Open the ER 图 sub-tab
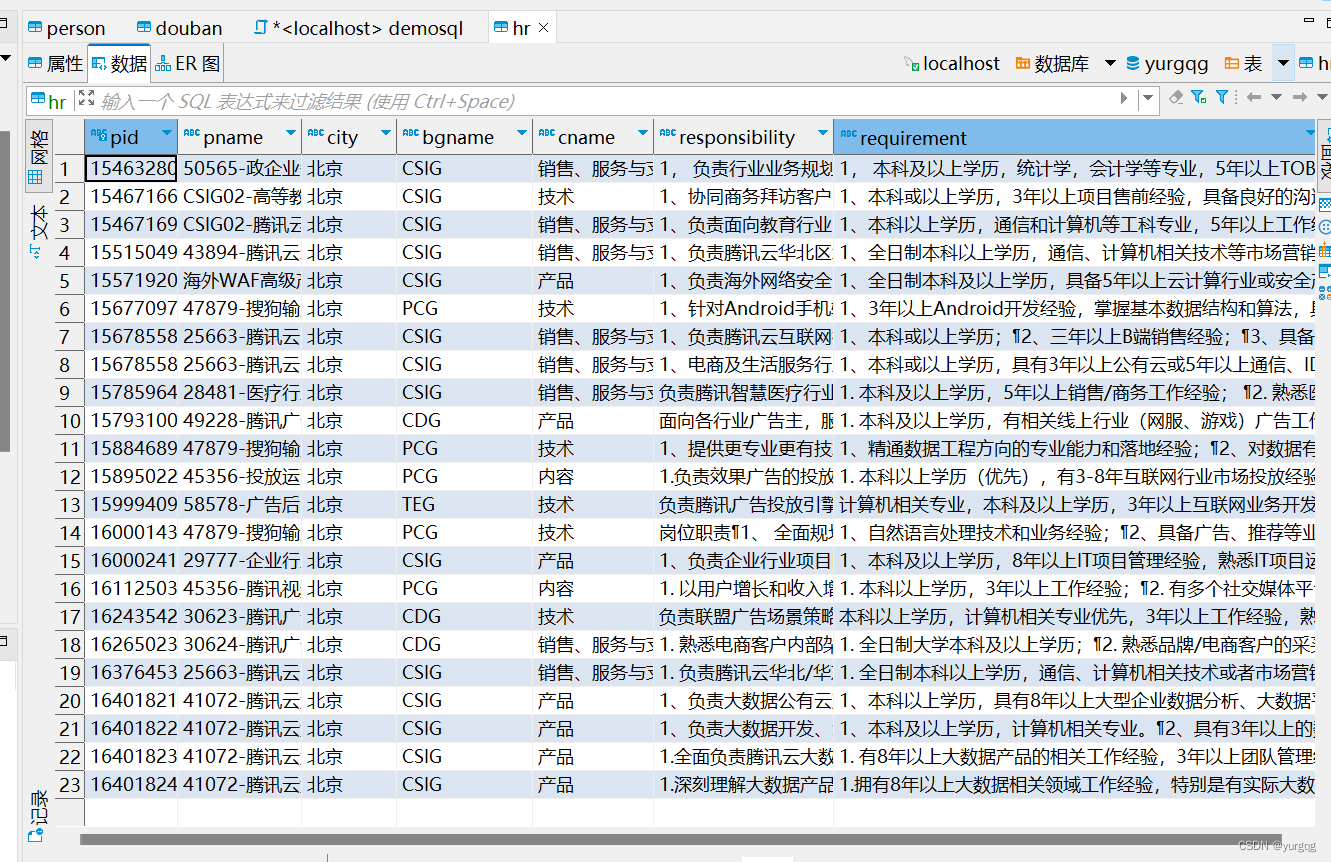This screenshot has width=1331, height=862. pos(187,64)
